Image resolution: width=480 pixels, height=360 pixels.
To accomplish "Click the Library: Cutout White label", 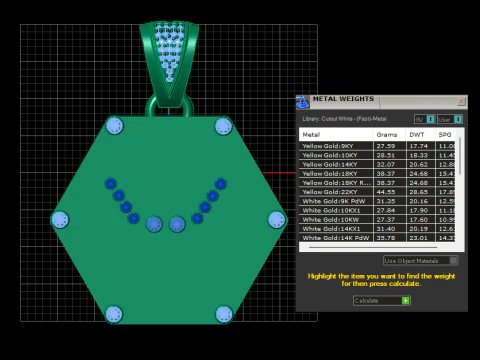I will pyautogui.click(x=344, y=119).
